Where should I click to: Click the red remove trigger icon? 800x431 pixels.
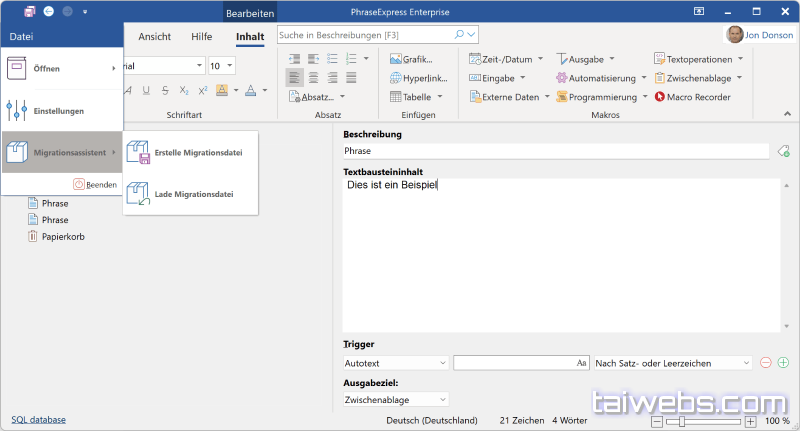(766, 363)
